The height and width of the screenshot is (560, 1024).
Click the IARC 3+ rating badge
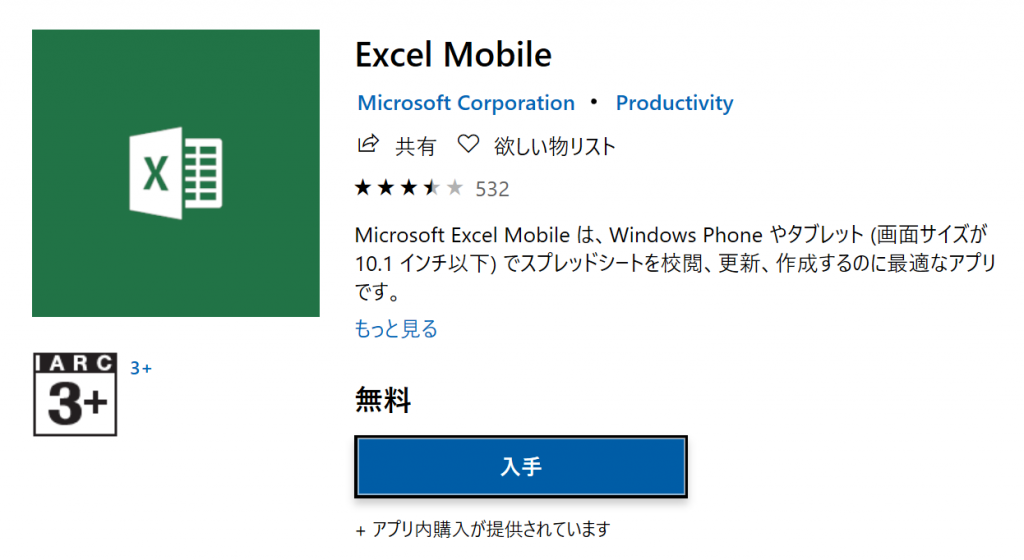(x=75, y=394)
